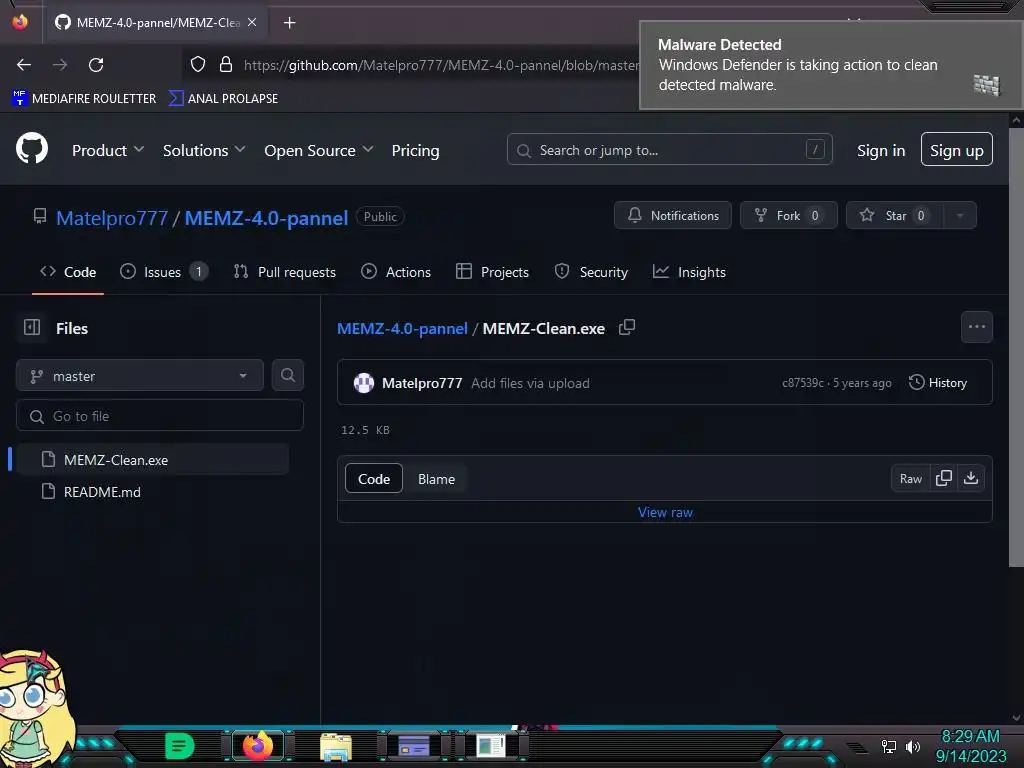Fork the repository
Viewport: 1024px width, 768px height.
(x=789, y=216)
